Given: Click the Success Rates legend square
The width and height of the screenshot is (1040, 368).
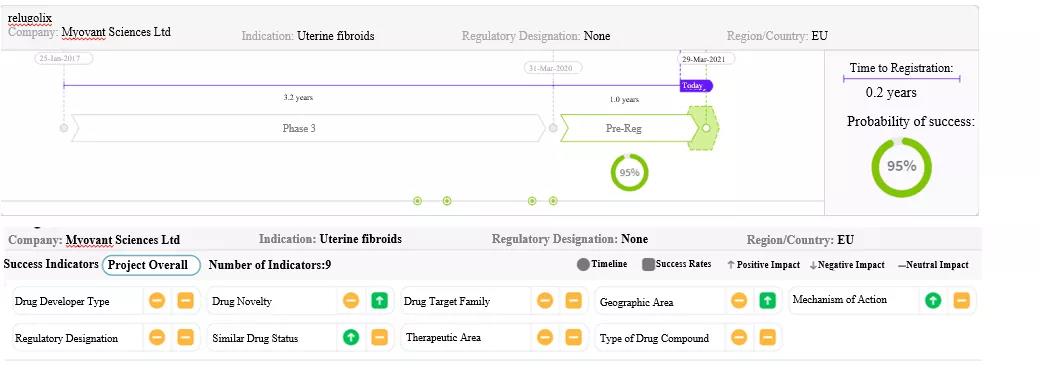Looking at the screenshot, I should pos(648,265).
